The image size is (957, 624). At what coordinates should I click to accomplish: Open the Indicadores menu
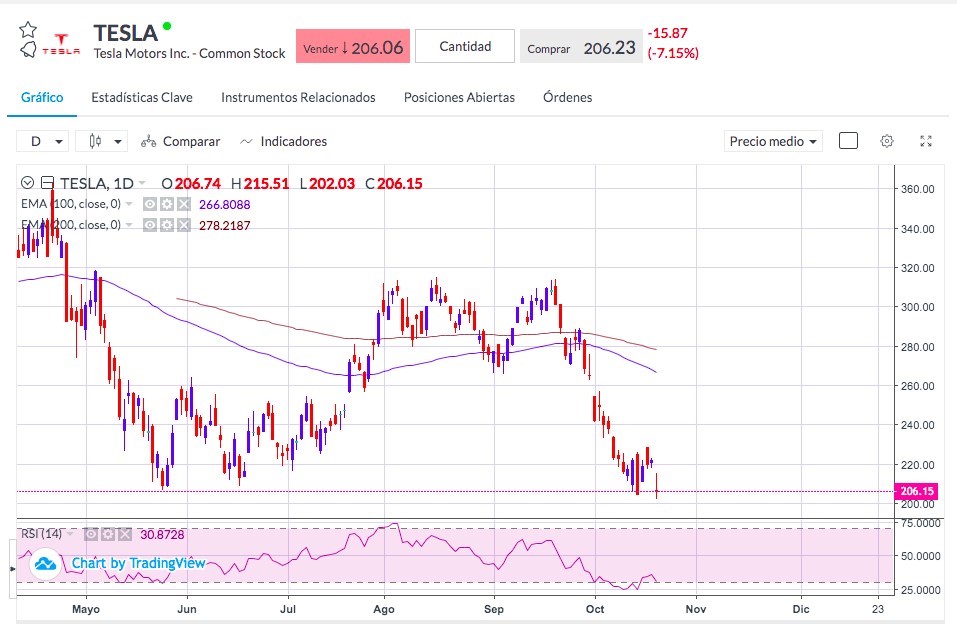283,142
